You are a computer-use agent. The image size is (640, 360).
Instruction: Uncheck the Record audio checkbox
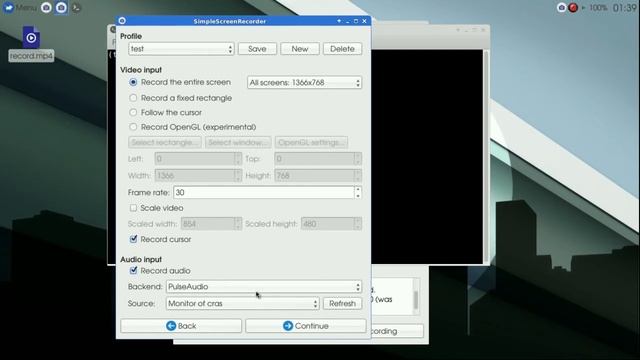click(133, 271)
